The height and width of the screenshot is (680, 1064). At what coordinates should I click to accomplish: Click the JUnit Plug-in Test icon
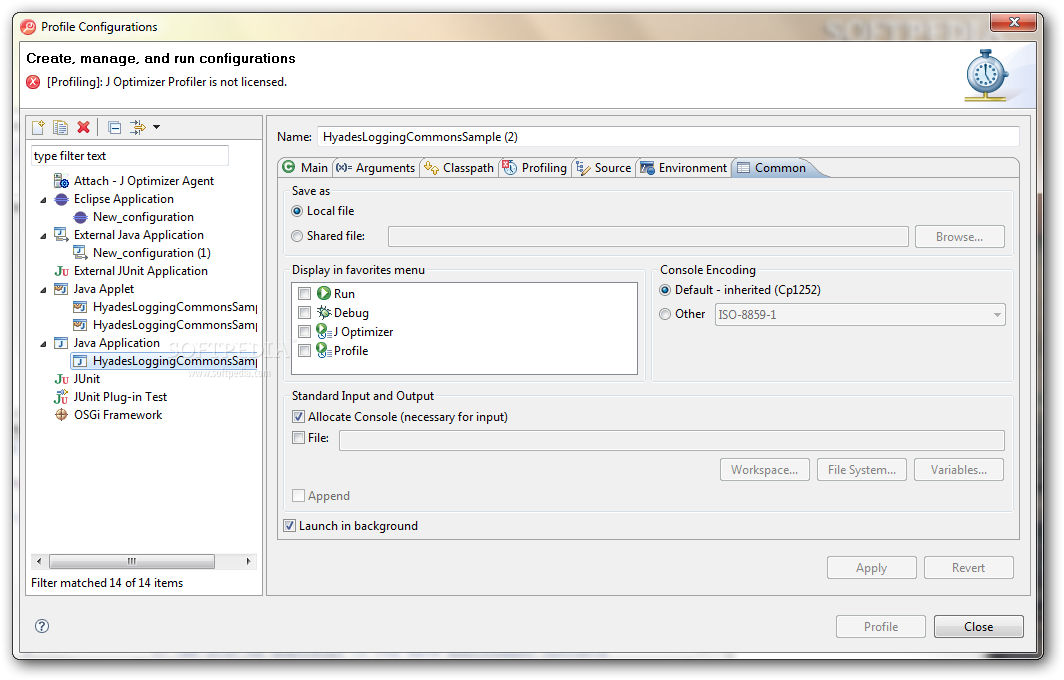(x=61, y=397)
